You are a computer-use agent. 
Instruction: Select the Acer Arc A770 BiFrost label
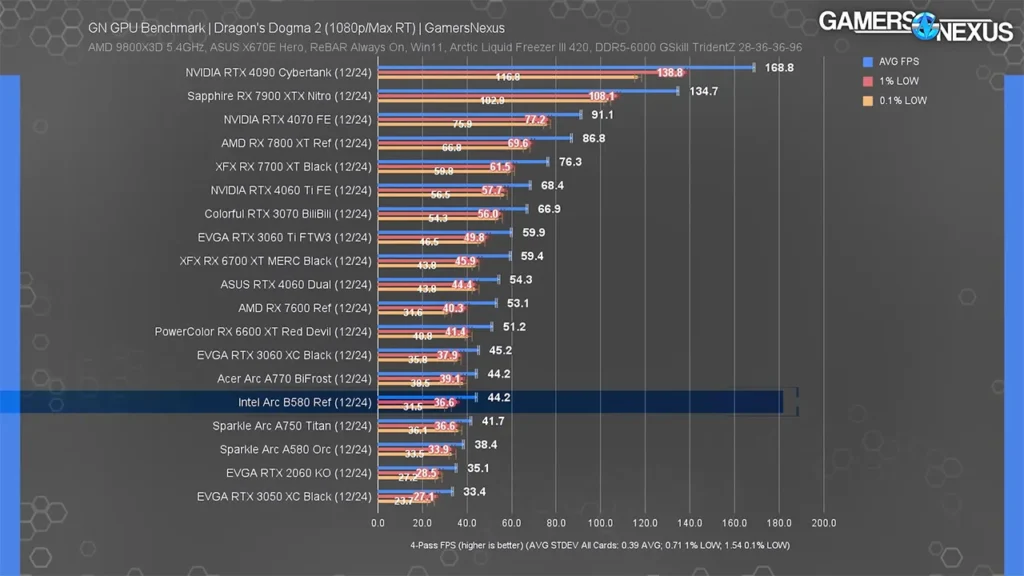295,379
